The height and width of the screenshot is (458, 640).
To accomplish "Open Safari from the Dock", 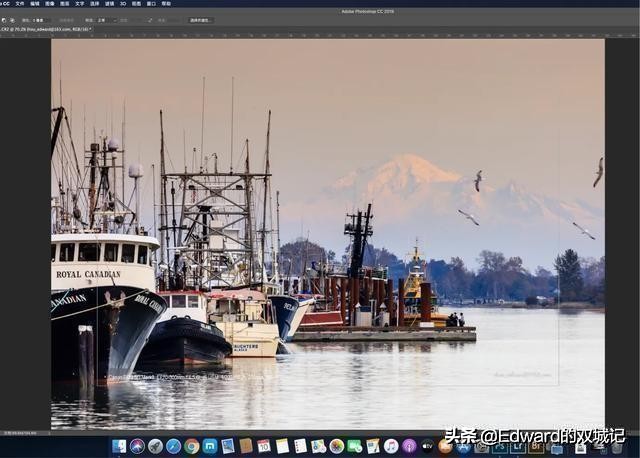I will click(x=173, y=446).
